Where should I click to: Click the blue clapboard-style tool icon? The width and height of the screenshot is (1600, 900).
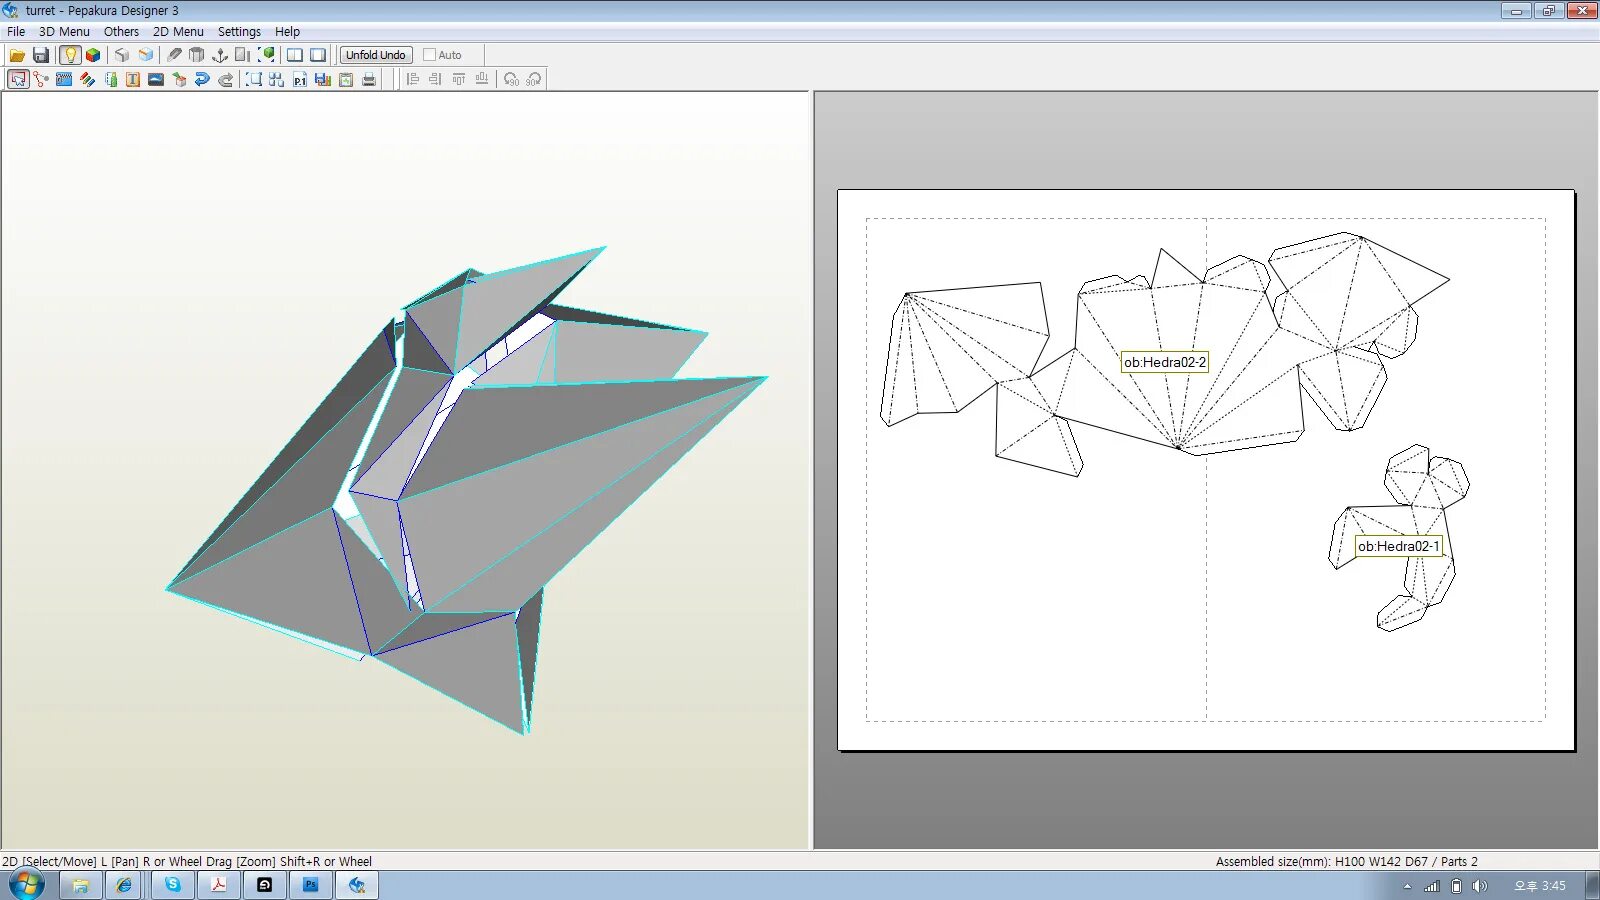point(64,79)
